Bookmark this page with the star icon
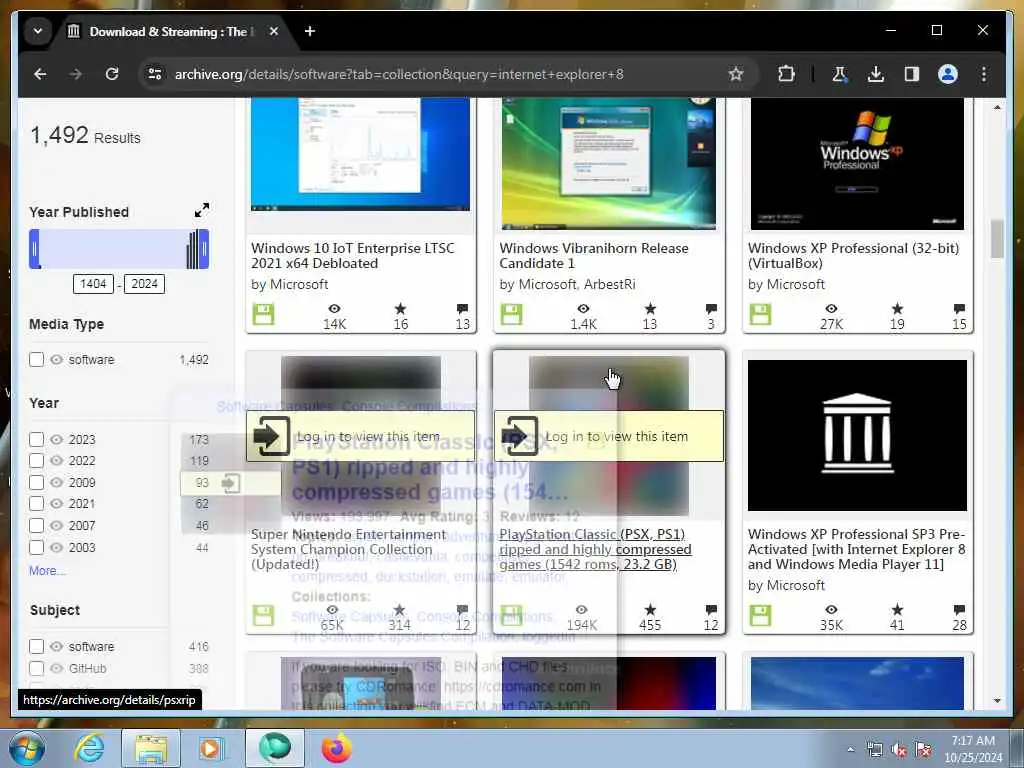Viewport: 1024px width, 768px height. click(736, 74)
